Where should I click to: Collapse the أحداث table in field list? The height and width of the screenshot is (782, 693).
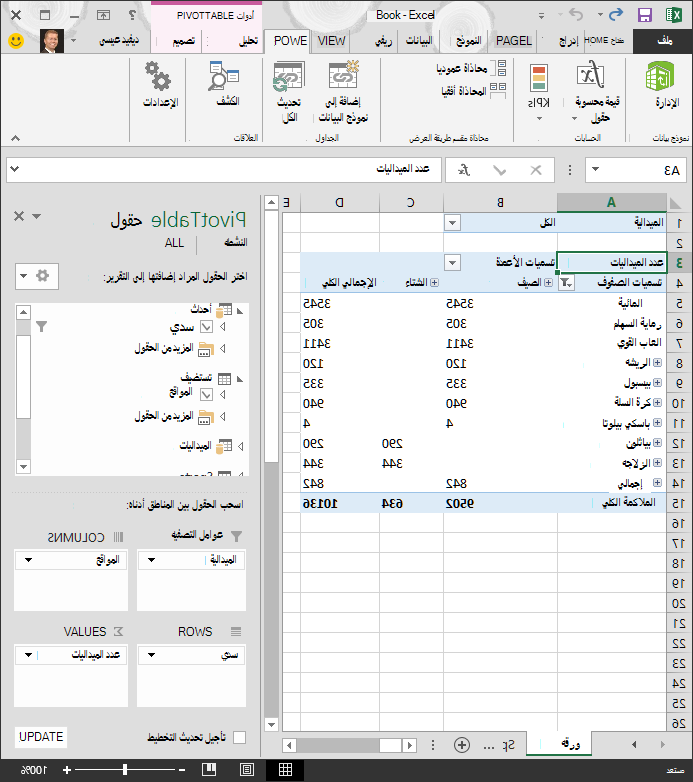coord(240,311)
